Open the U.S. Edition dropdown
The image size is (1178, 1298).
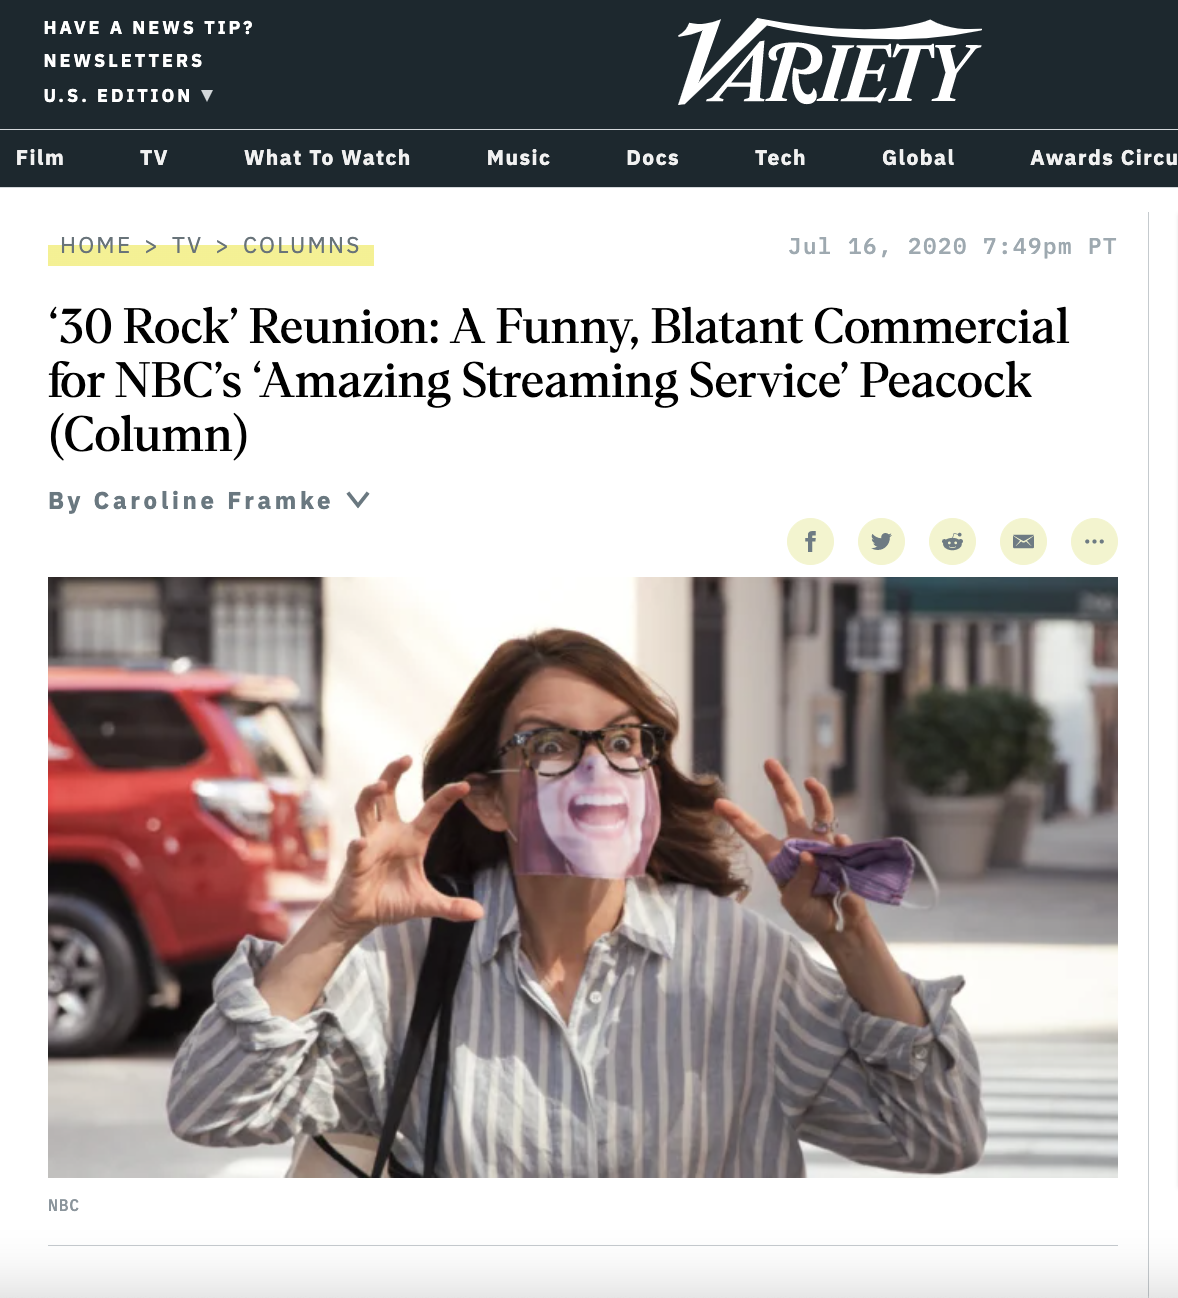(x=128, y=96)
